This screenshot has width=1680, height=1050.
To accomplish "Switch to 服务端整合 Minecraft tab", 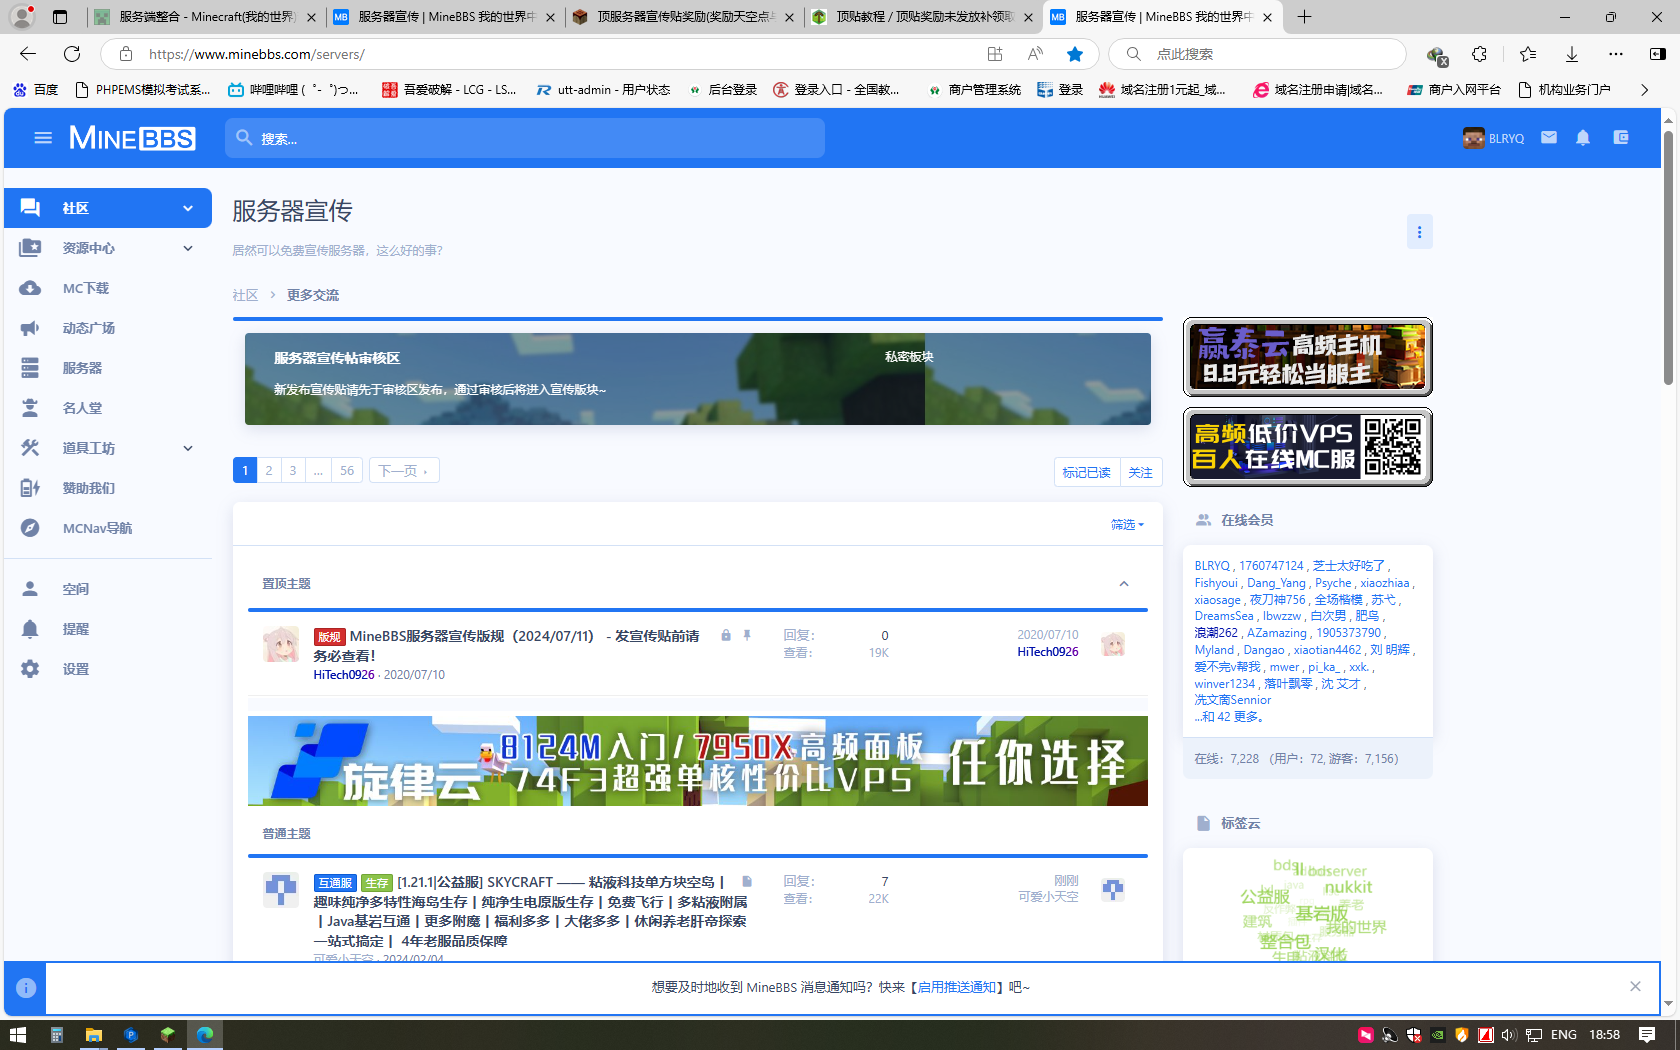I will [204, 17].
